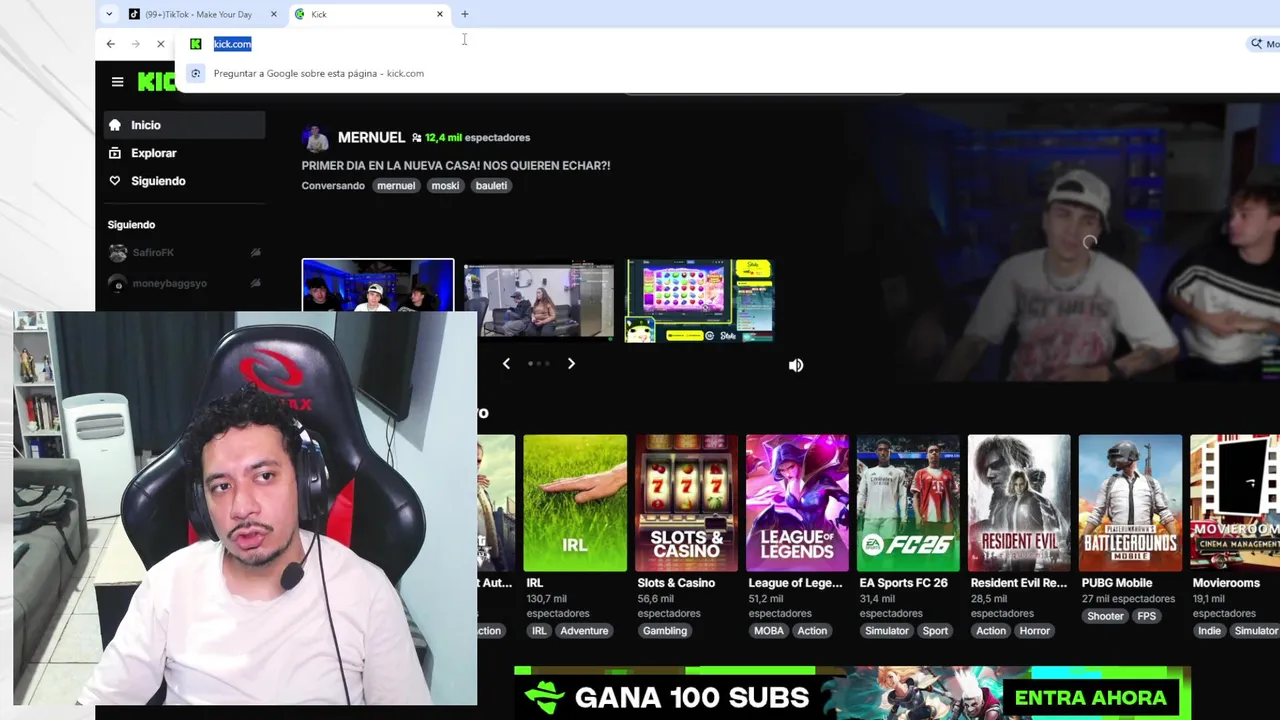Click moneybaggsyo's offline status icon
The image size is (1280, 720).
pyautogui.click(x=255, y=283)
